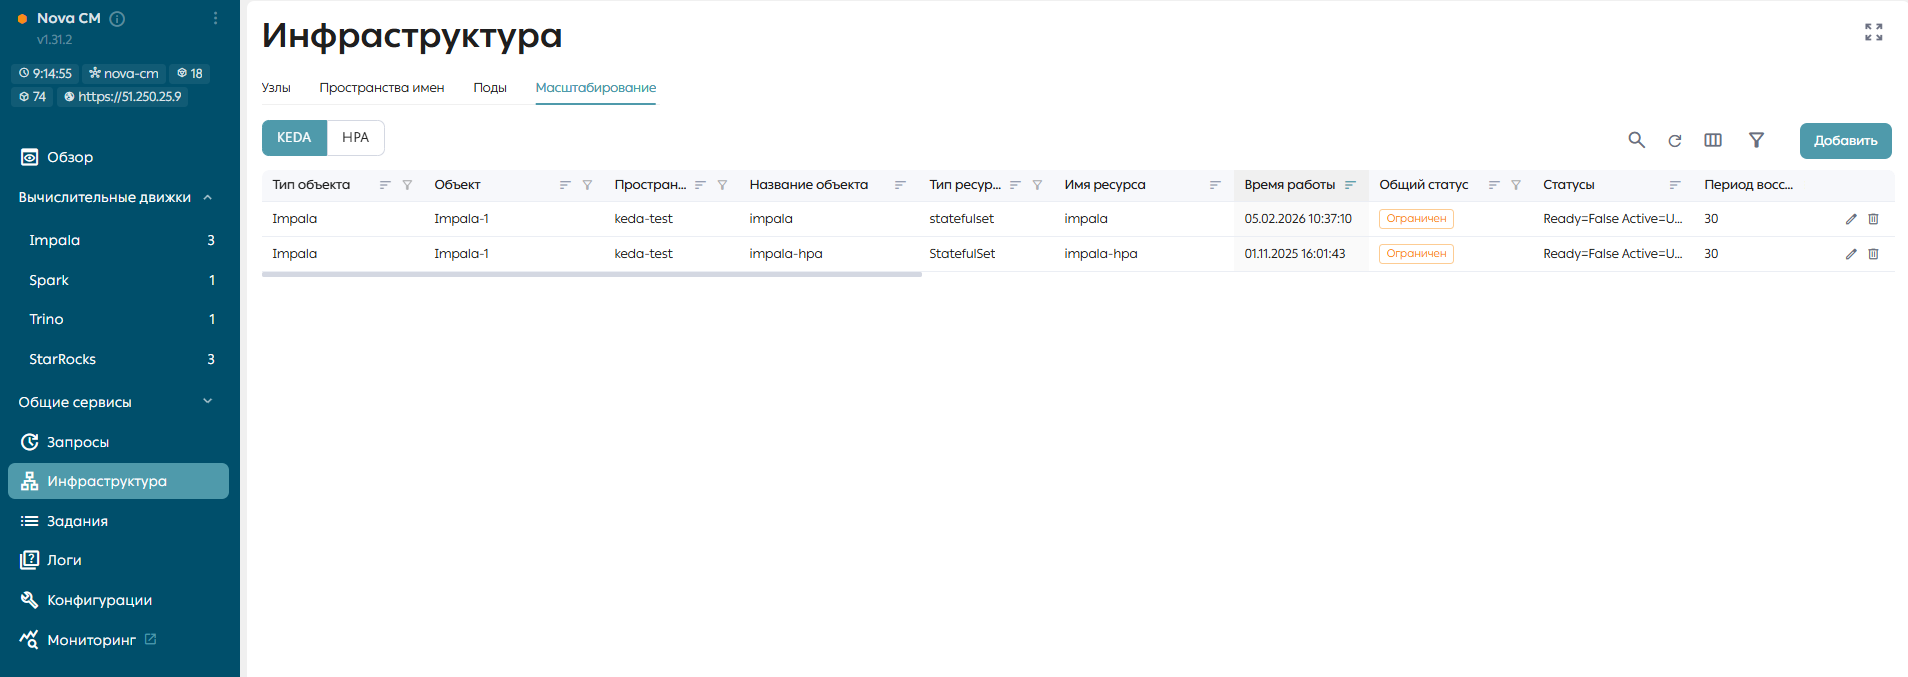Sort by Простран... column
Viewport: 1908px width, 677px height.
coord(700,185)
